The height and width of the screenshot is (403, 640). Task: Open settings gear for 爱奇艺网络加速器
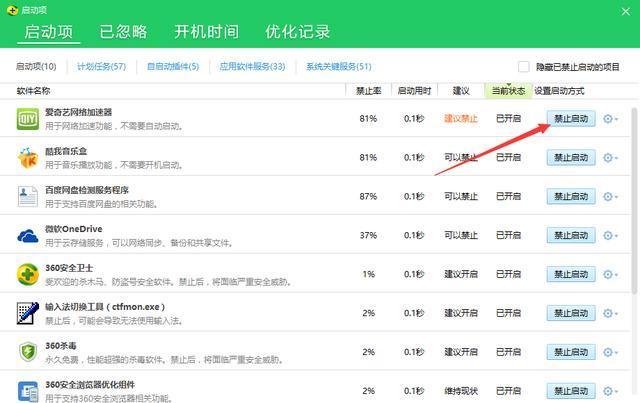pyautogui.click(x=610, y=119)
